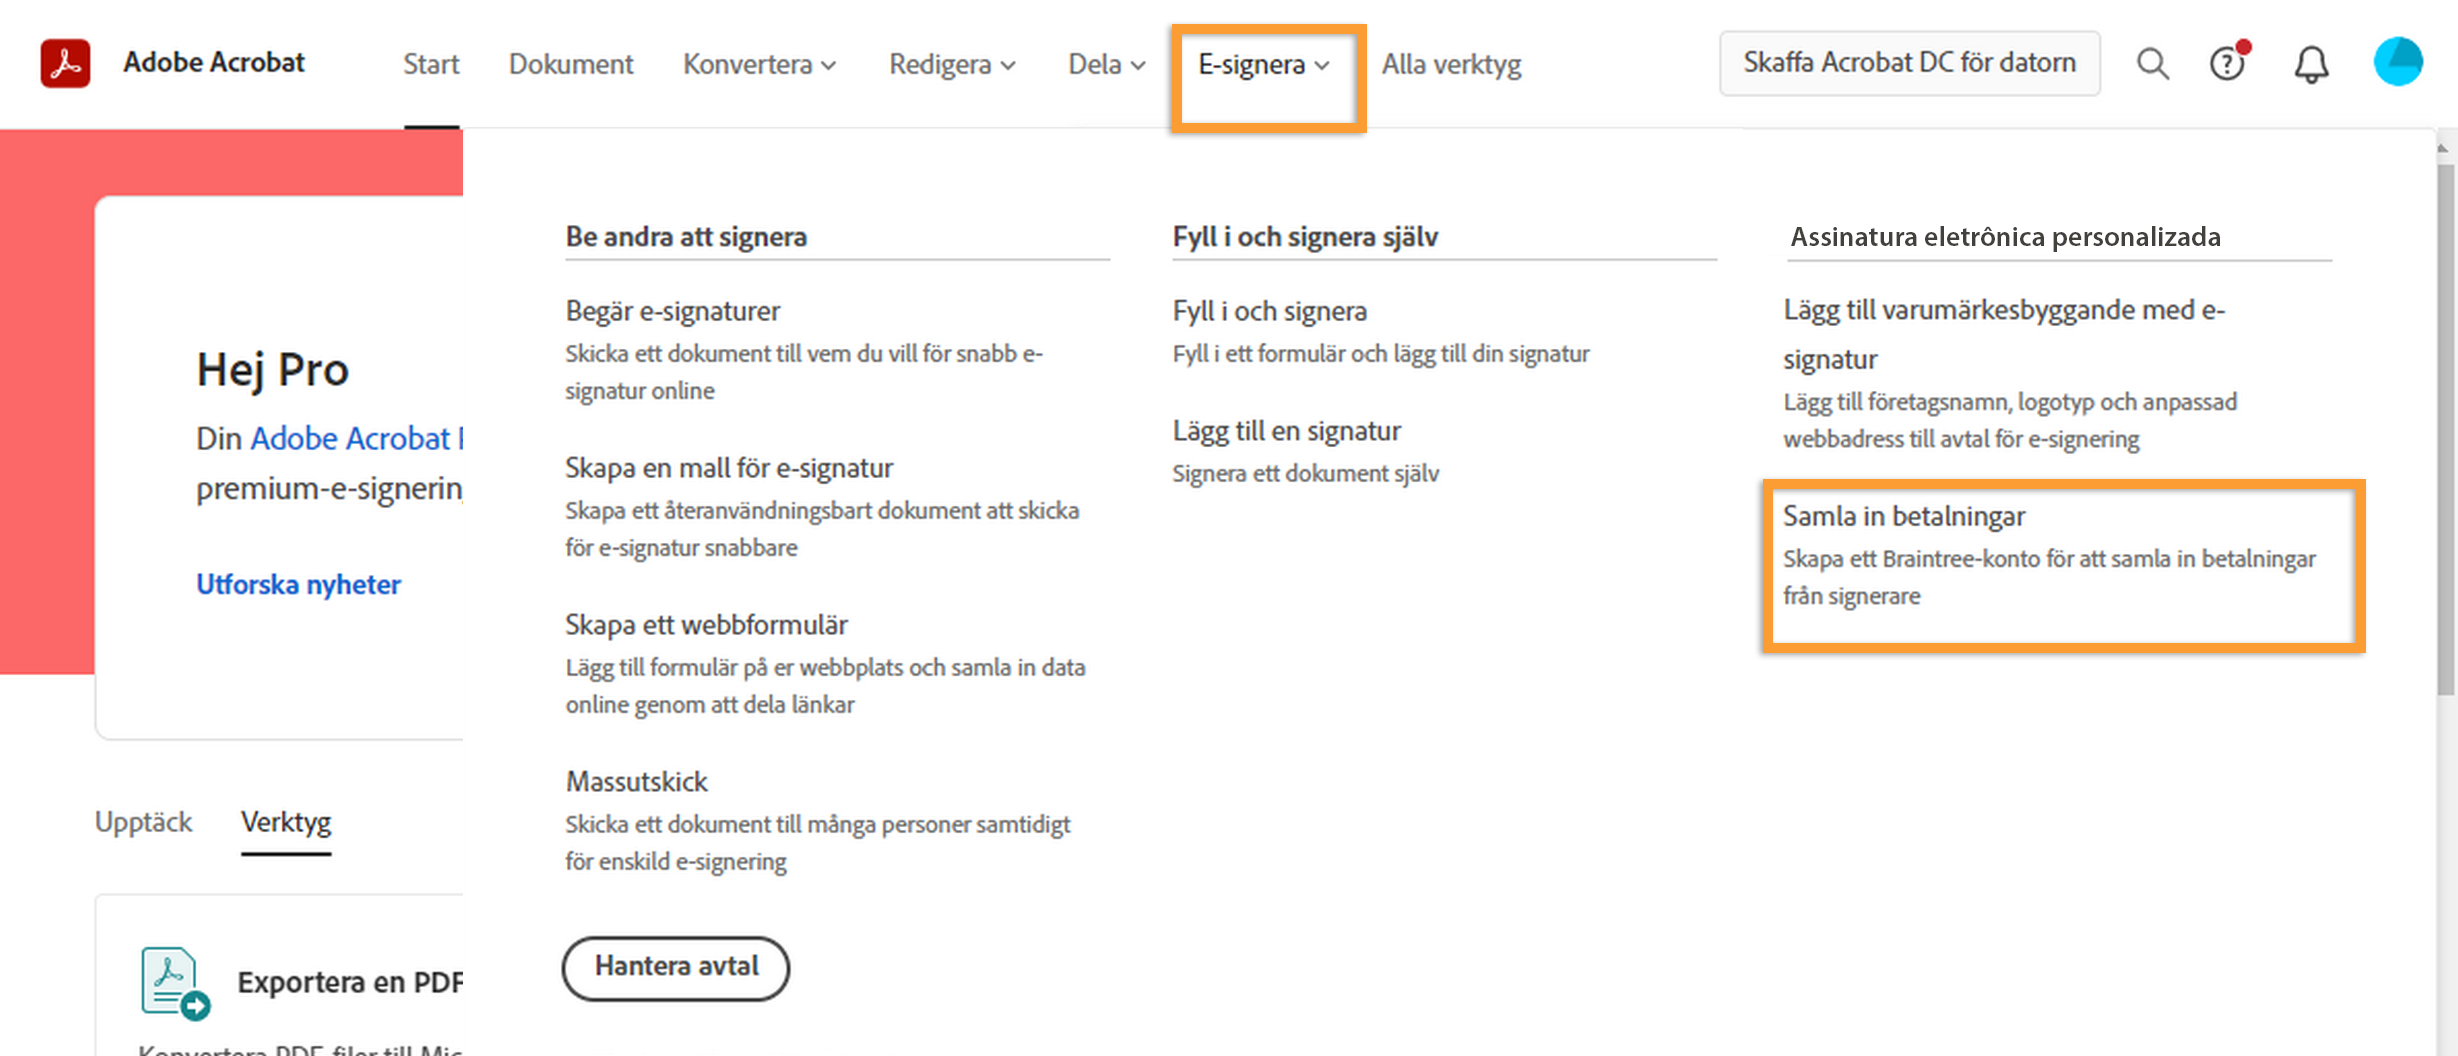
Task: Expand the Redigera dropdown menu
Action: click(952, 64)
